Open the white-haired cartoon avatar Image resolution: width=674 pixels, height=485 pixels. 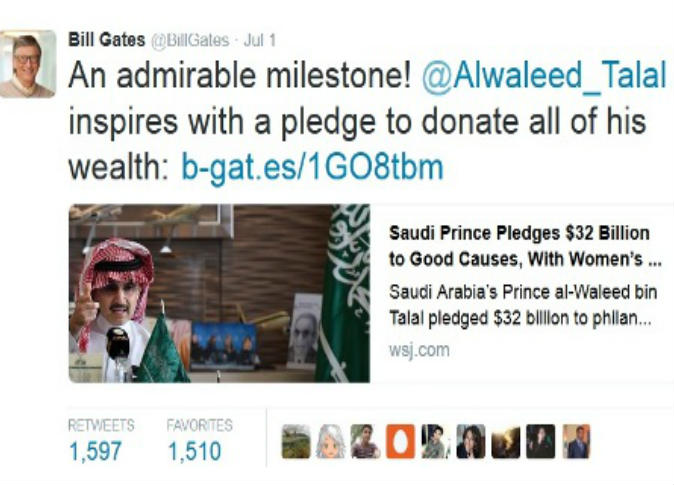331,441
